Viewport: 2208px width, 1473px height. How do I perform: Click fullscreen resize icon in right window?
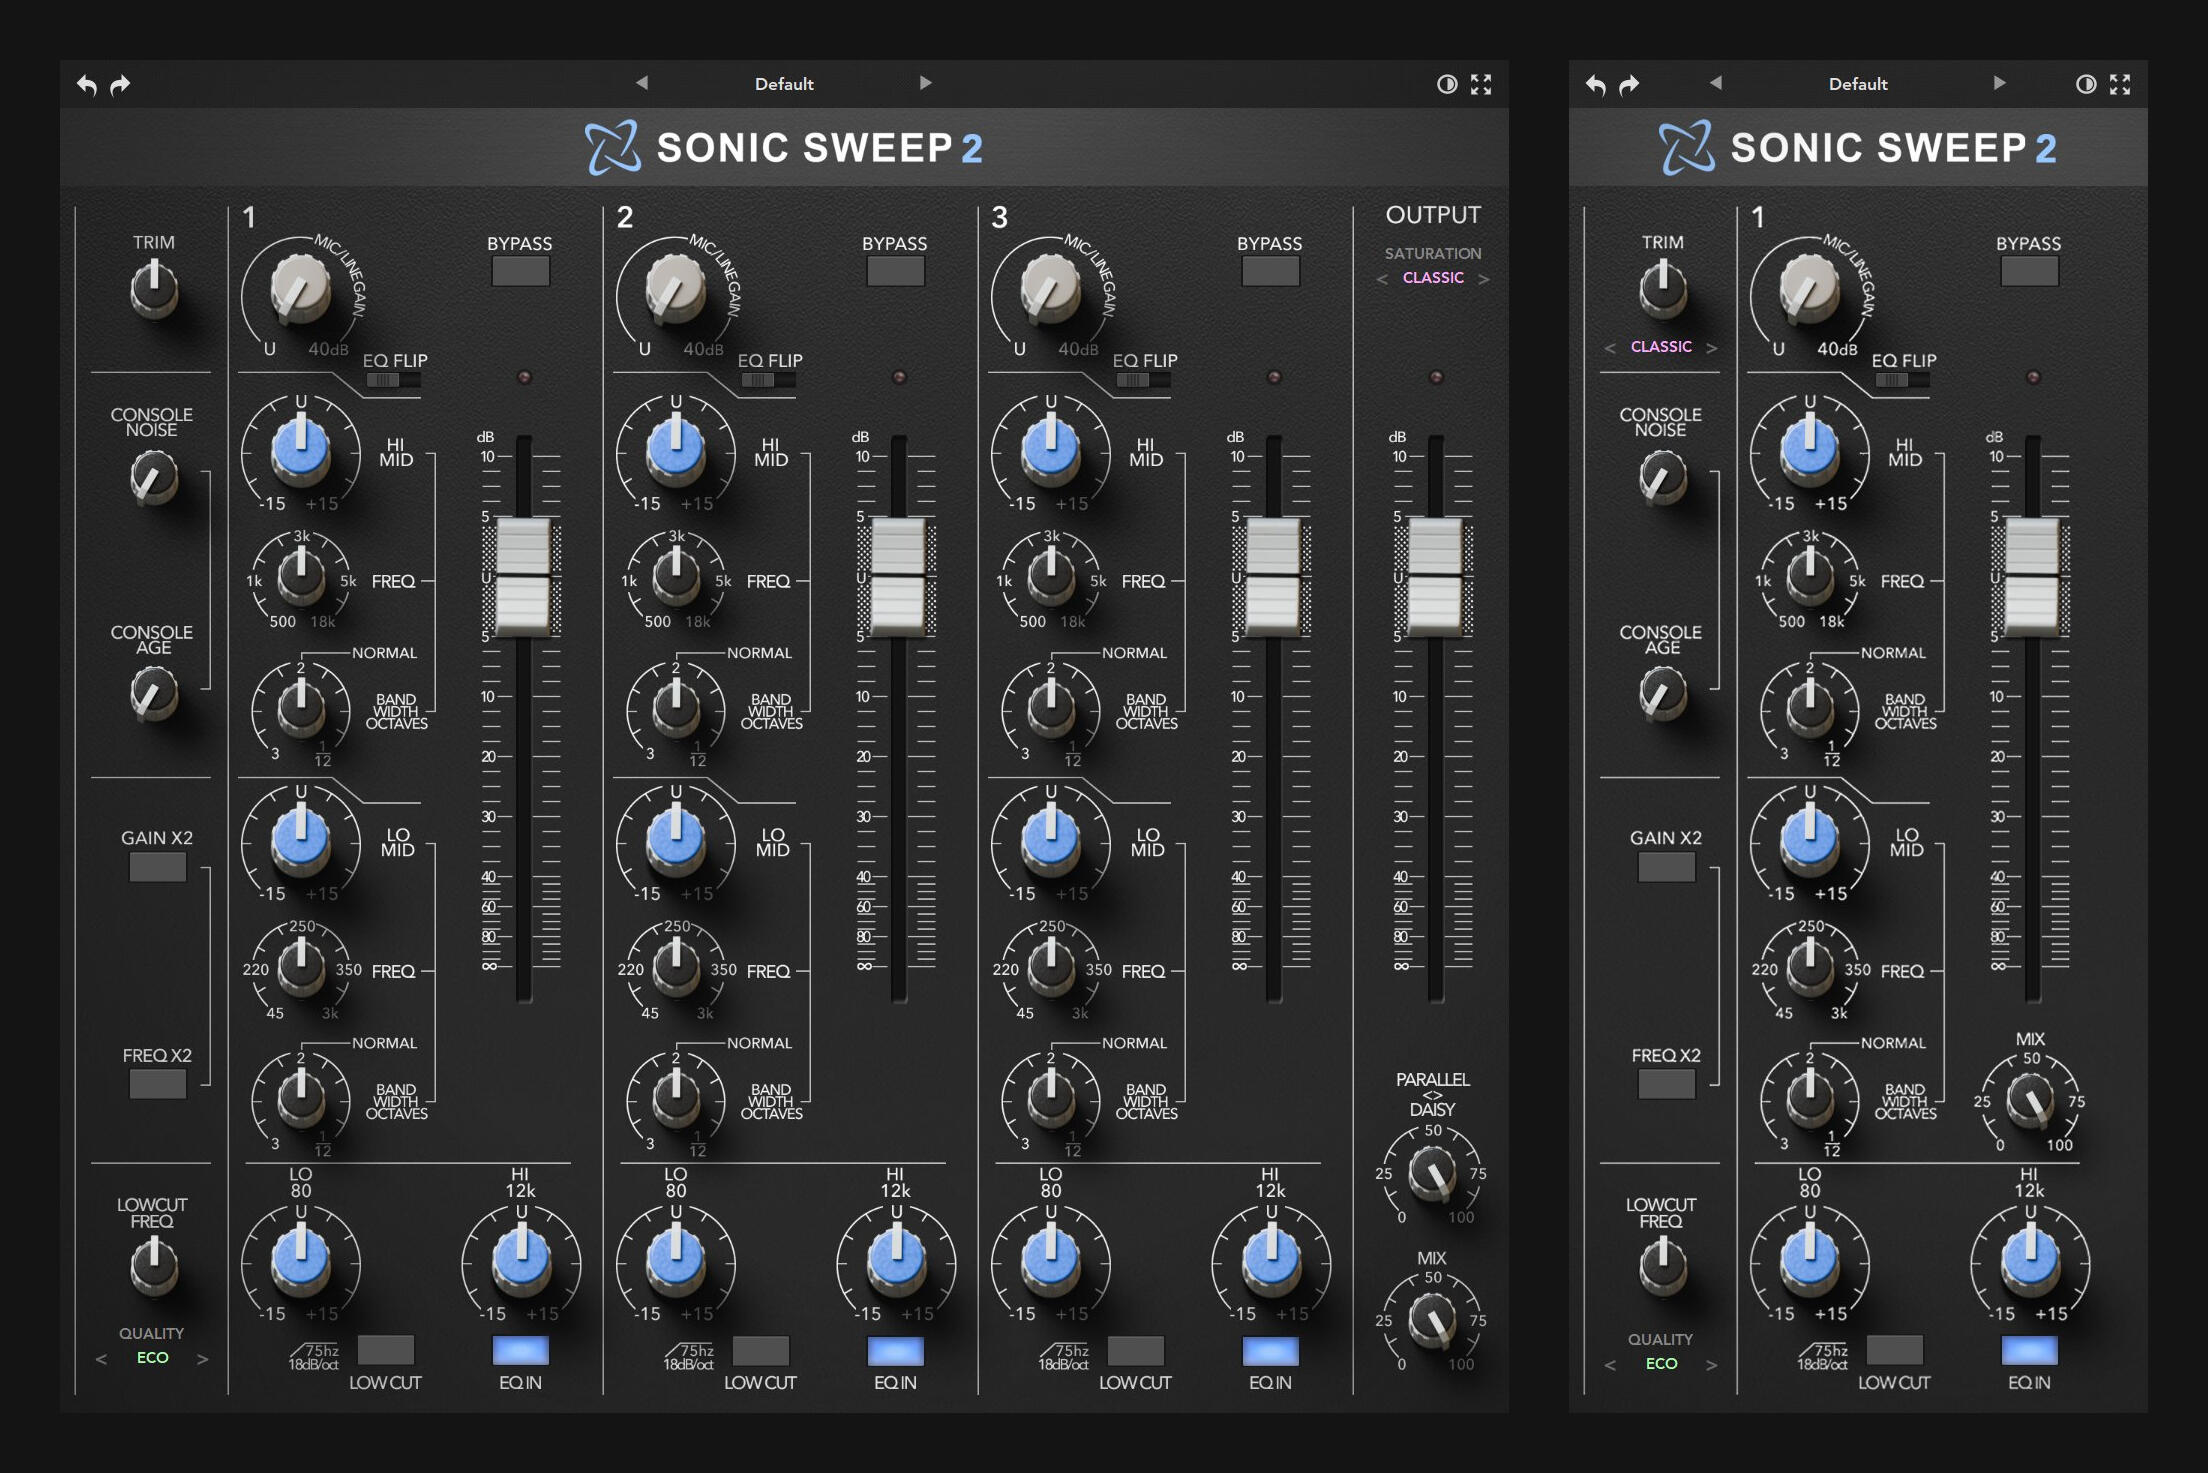(2120, 84)
